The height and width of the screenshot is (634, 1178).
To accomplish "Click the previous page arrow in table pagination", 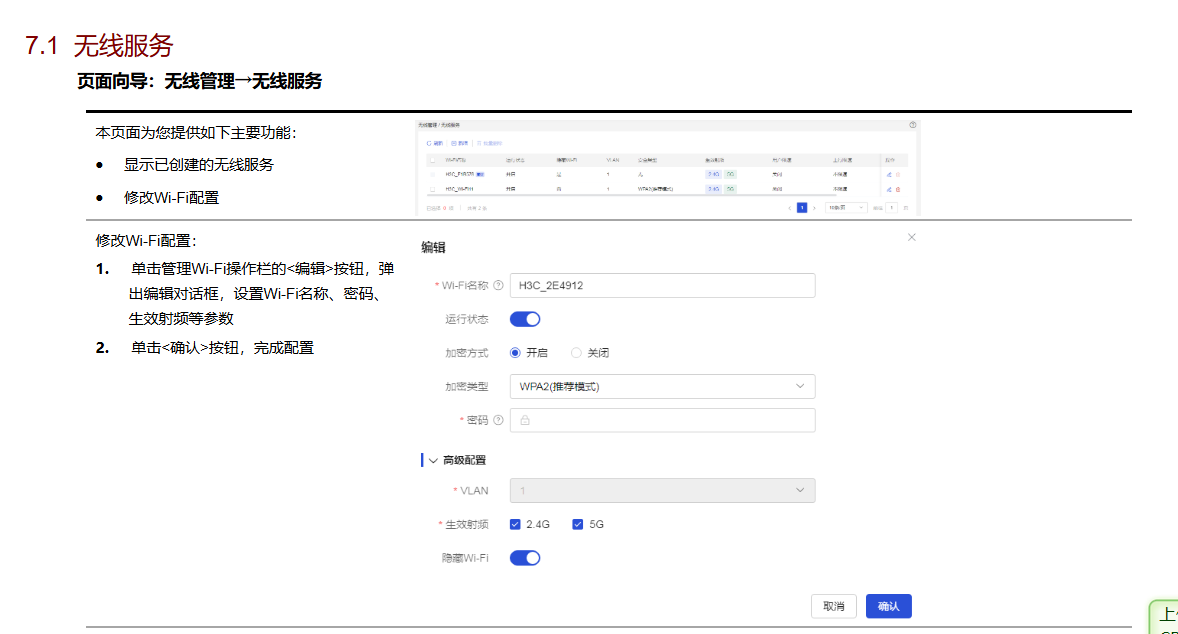I will [789, 208].
